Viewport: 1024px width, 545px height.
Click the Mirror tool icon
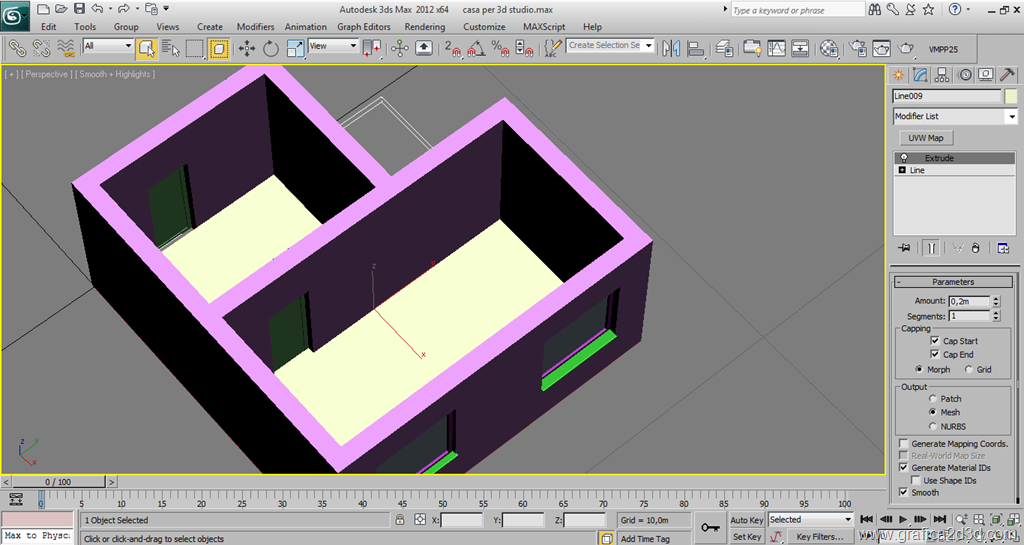pos(671,47)
